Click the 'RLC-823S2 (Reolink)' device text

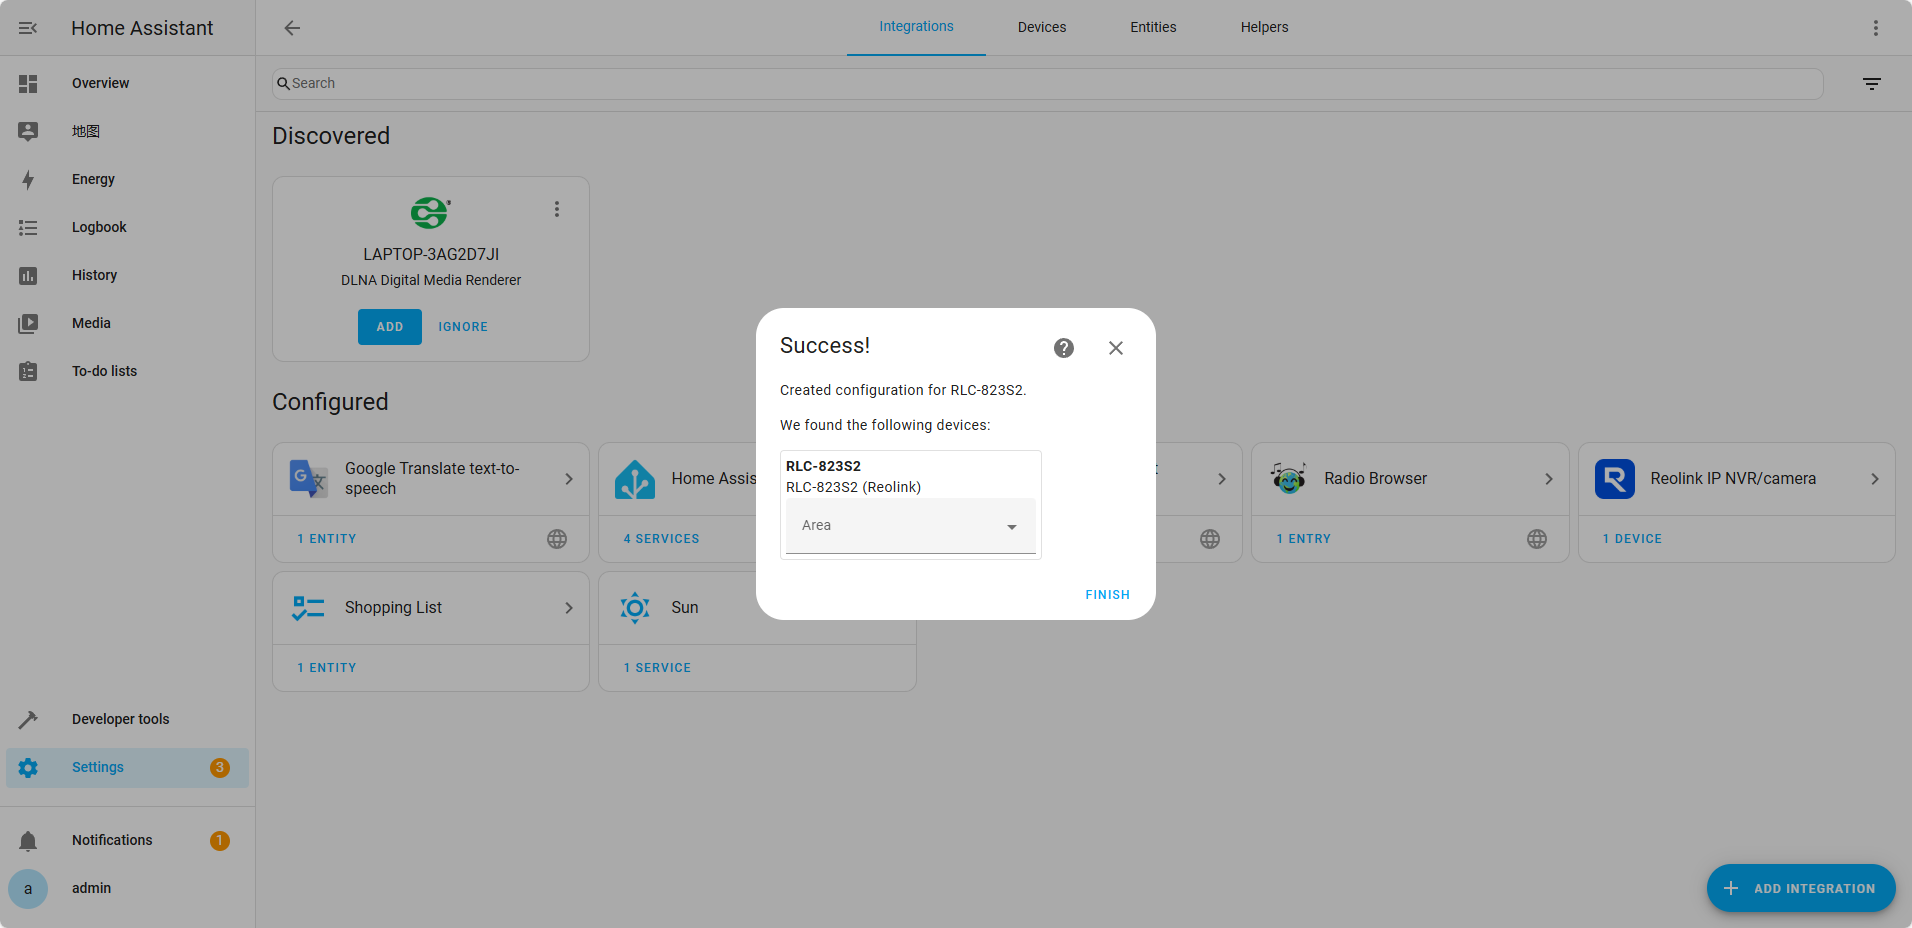853,488
